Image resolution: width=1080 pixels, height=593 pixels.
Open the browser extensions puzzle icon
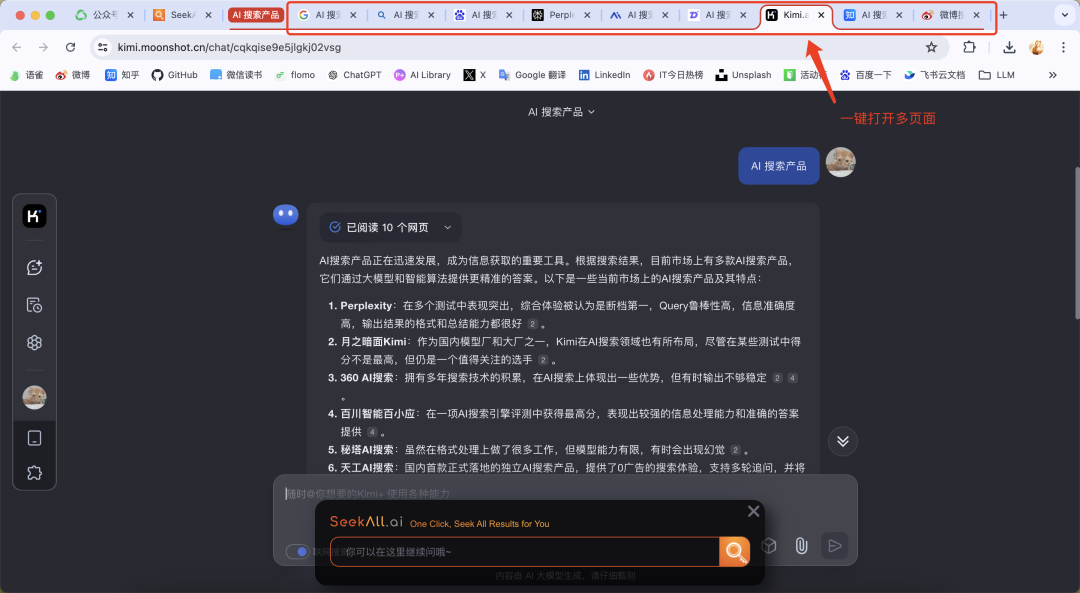(969, 47)
